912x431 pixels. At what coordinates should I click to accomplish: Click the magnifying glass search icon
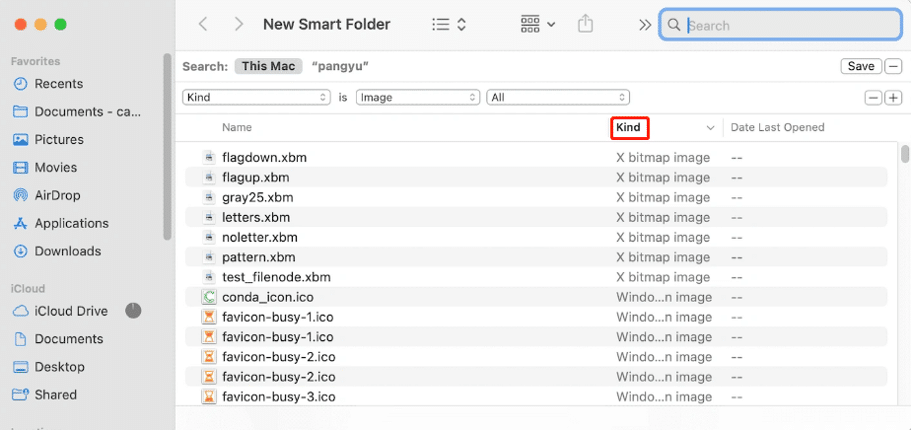tap(674, 25)
